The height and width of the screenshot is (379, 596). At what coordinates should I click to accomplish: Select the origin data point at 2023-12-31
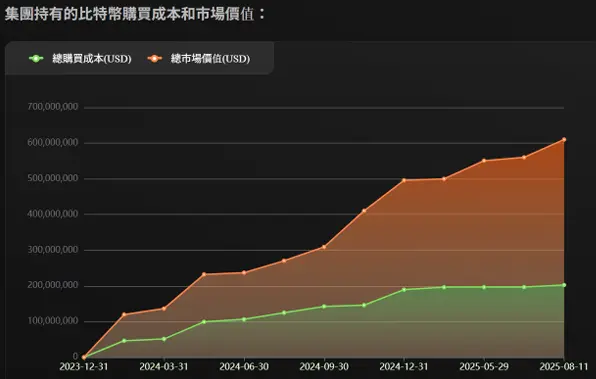84,357
